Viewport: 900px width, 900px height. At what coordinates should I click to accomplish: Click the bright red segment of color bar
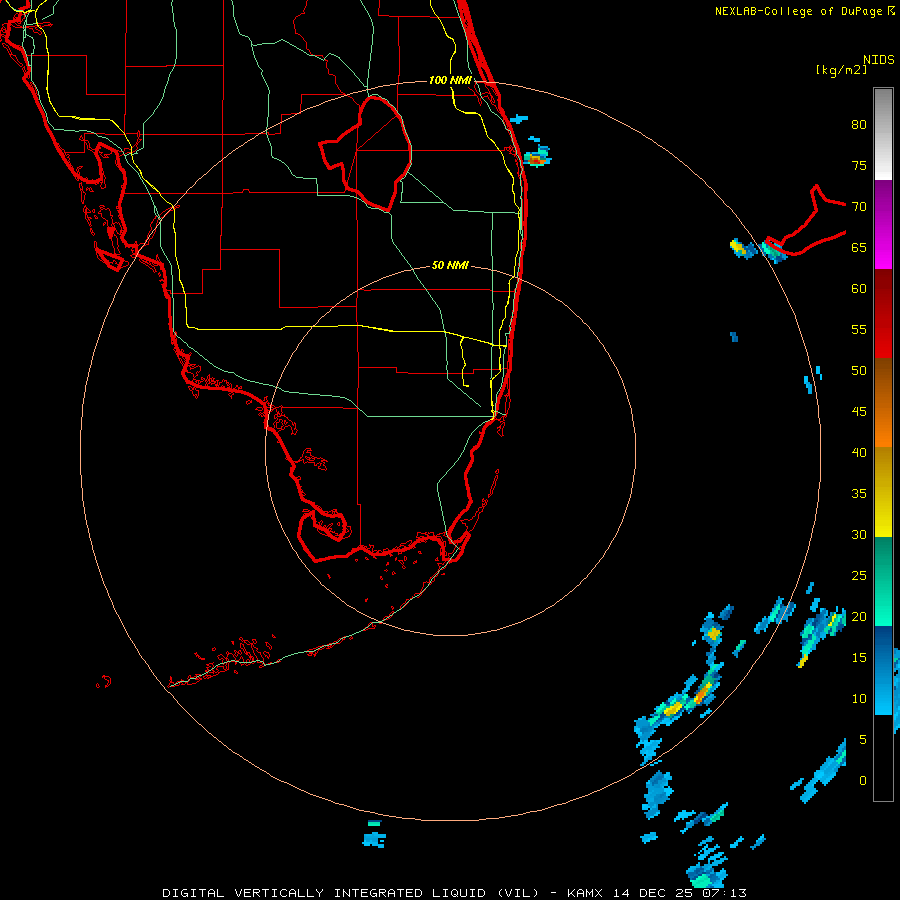(883, 313)
